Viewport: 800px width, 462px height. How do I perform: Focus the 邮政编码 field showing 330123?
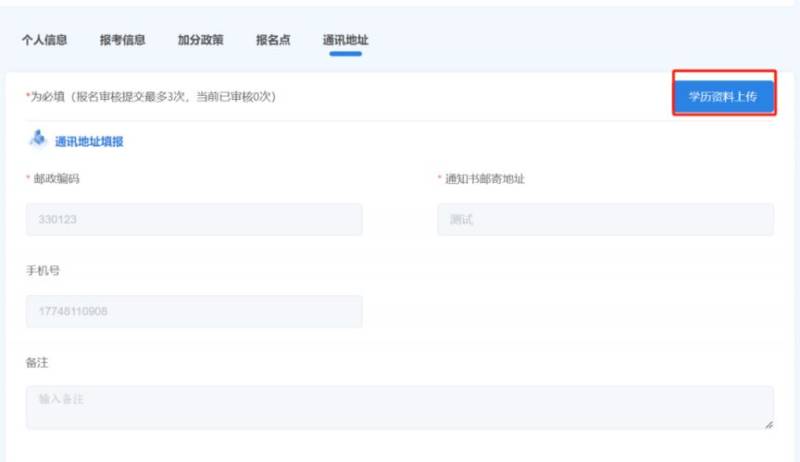click(194, 220)
